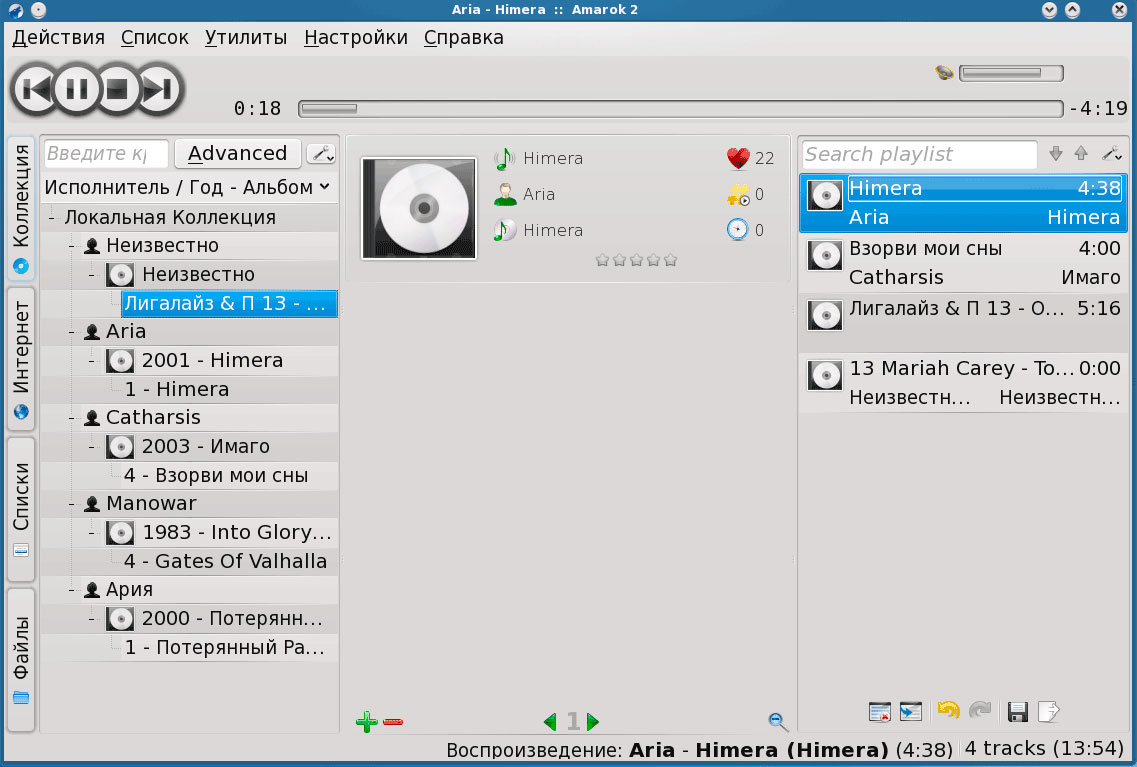The width and height of the screenshot is (1137, 767).
Task: Click the context zoom out magnifier
Action: tap(778, 721)
